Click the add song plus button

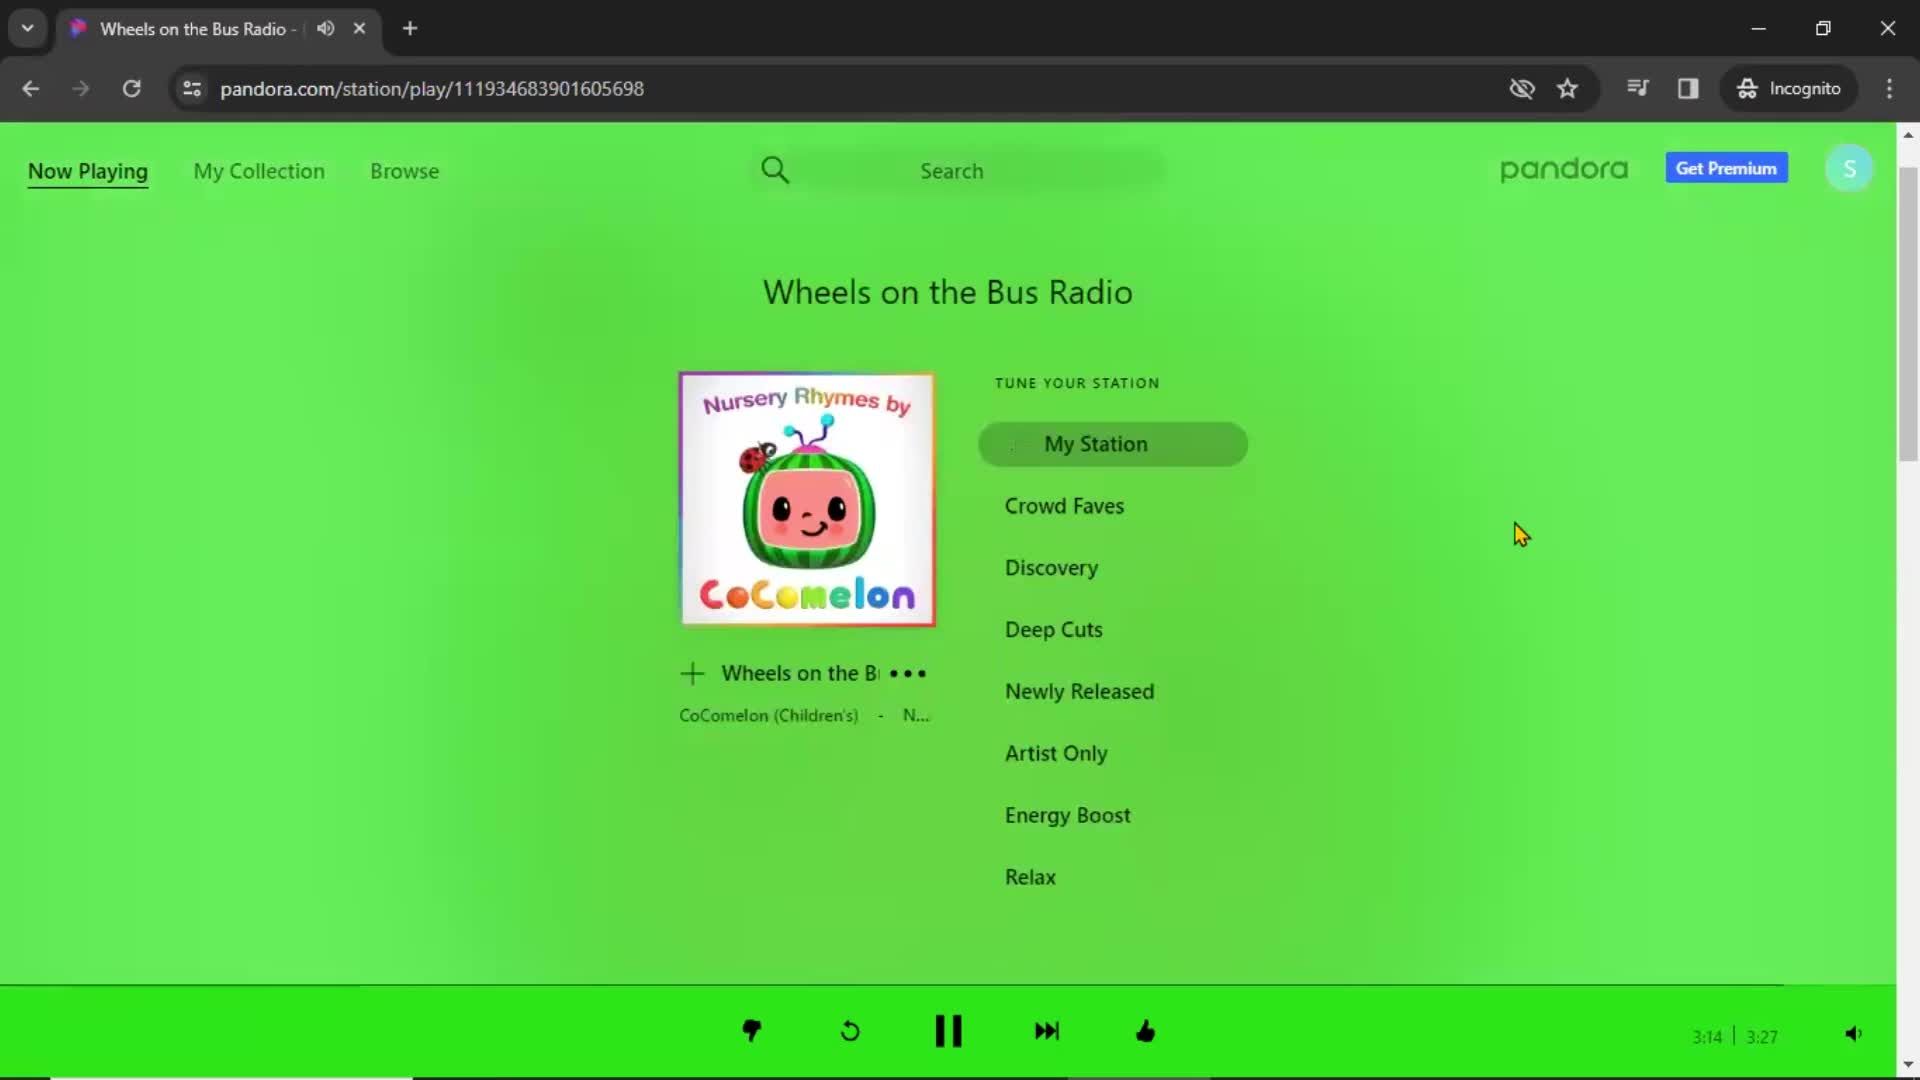click(x=692, y=673)
